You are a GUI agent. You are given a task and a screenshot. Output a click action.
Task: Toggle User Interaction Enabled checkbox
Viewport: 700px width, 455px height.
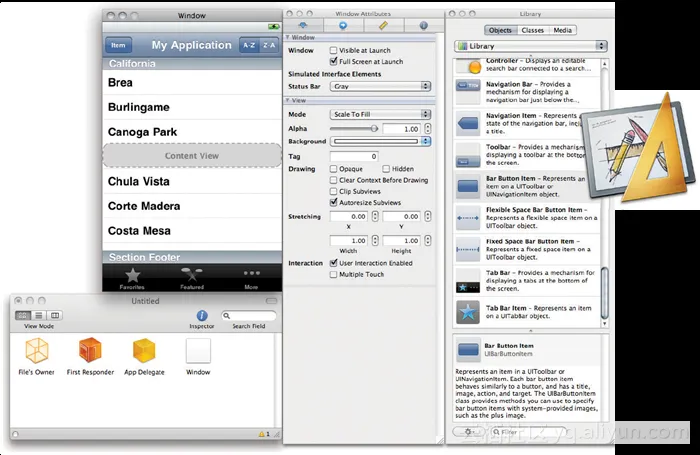[x=334, y=263]
